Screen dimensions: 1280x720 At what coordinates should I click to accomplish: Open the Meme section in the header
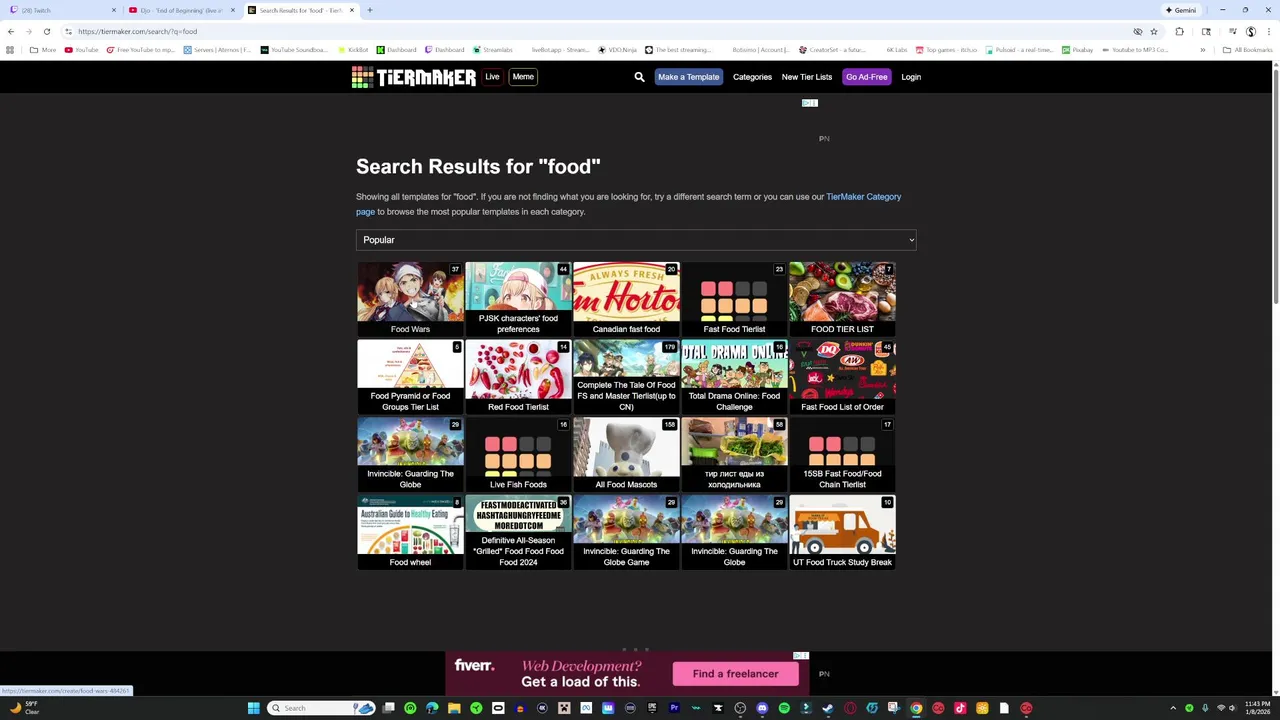(x=523, y=77)
